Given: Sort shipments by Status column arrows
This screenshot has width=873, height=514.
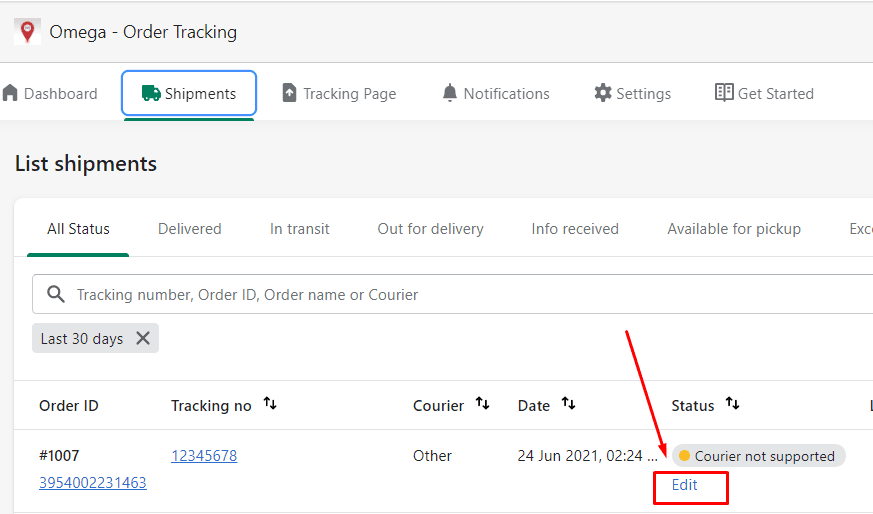Looking at the screenshot, I should tap(732, 404).
